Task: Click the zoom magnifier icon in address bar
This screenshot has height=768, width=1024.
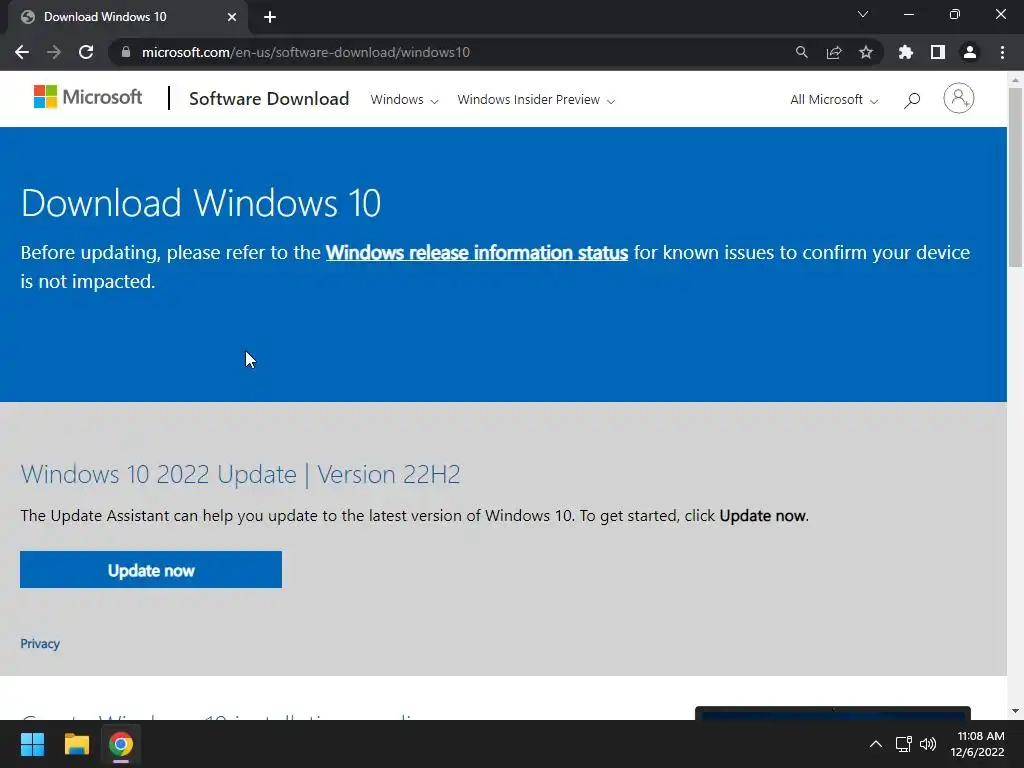Action: click(801, 52)
